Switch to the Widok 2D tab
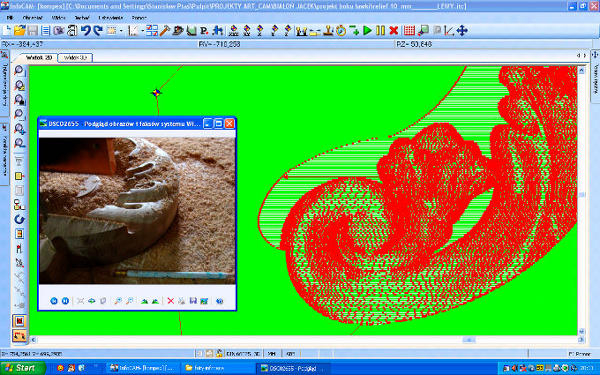 click(x=38, y=57)
